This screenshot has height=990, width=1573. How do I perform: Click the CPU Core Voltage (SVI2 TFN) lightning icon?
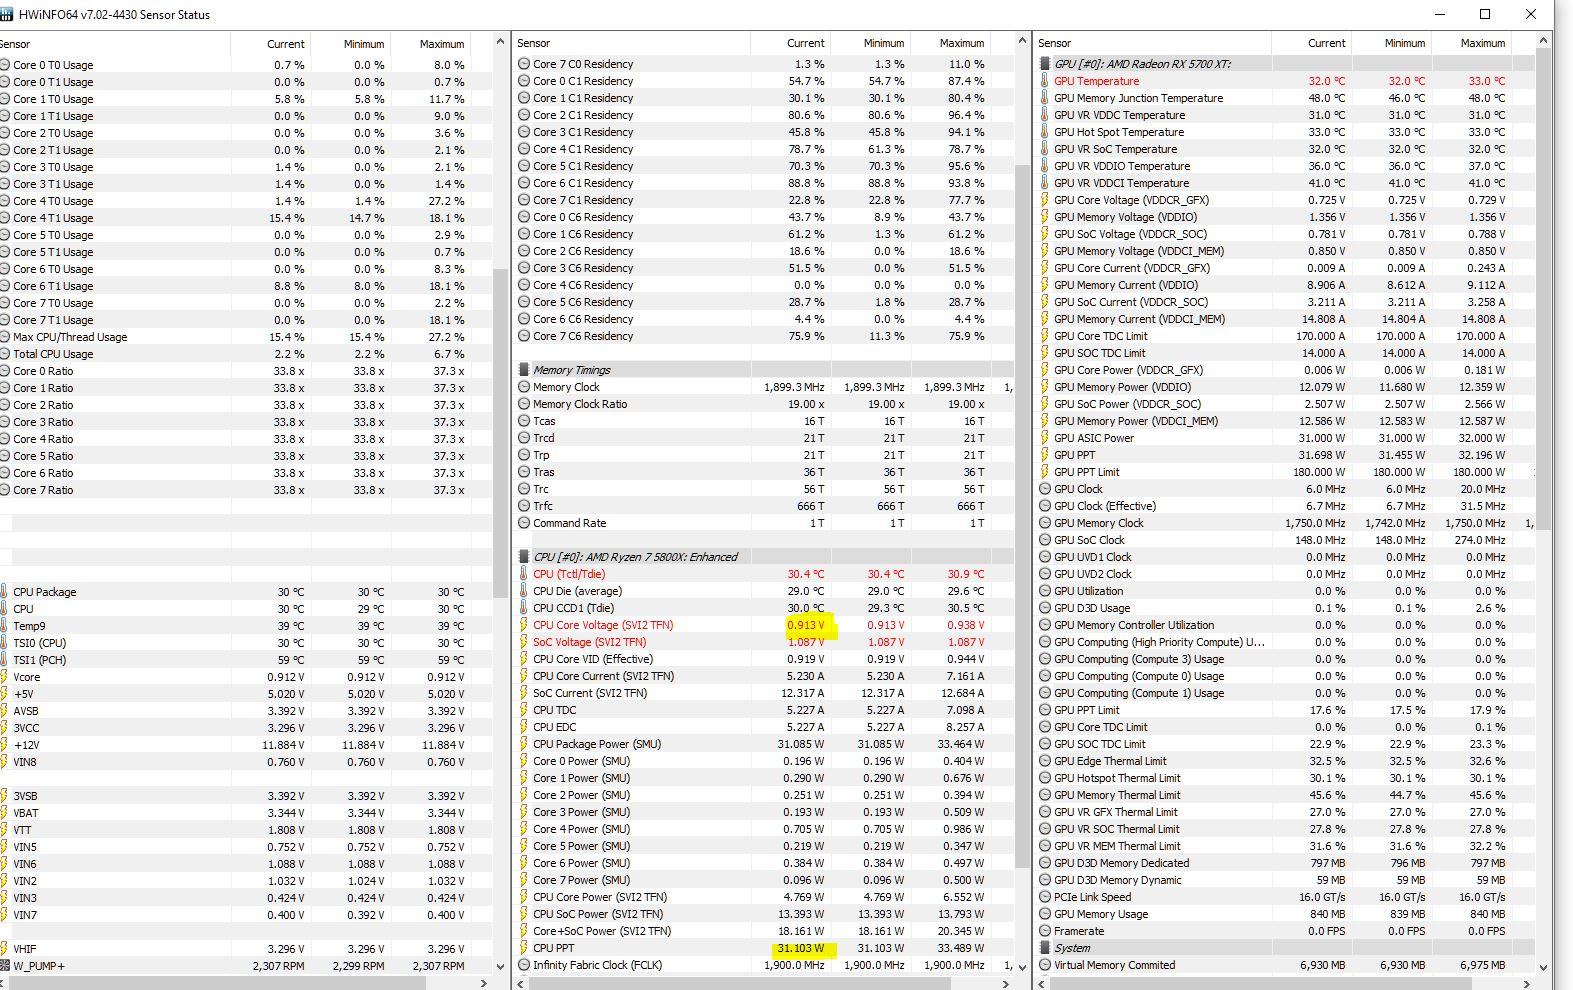[x=523, y=625]
